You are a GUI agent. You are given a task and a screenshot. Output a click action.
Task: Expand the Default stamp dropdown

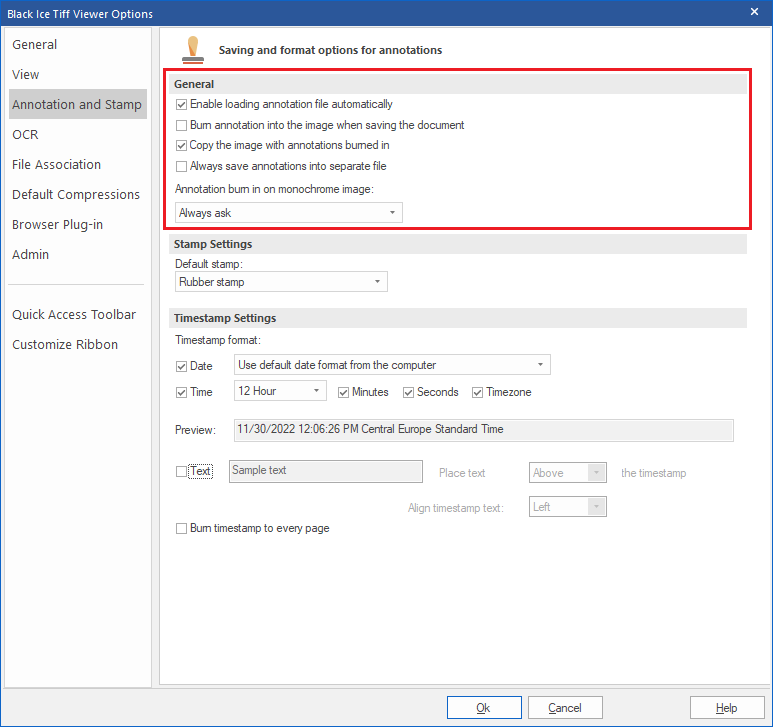pos(280,282)
